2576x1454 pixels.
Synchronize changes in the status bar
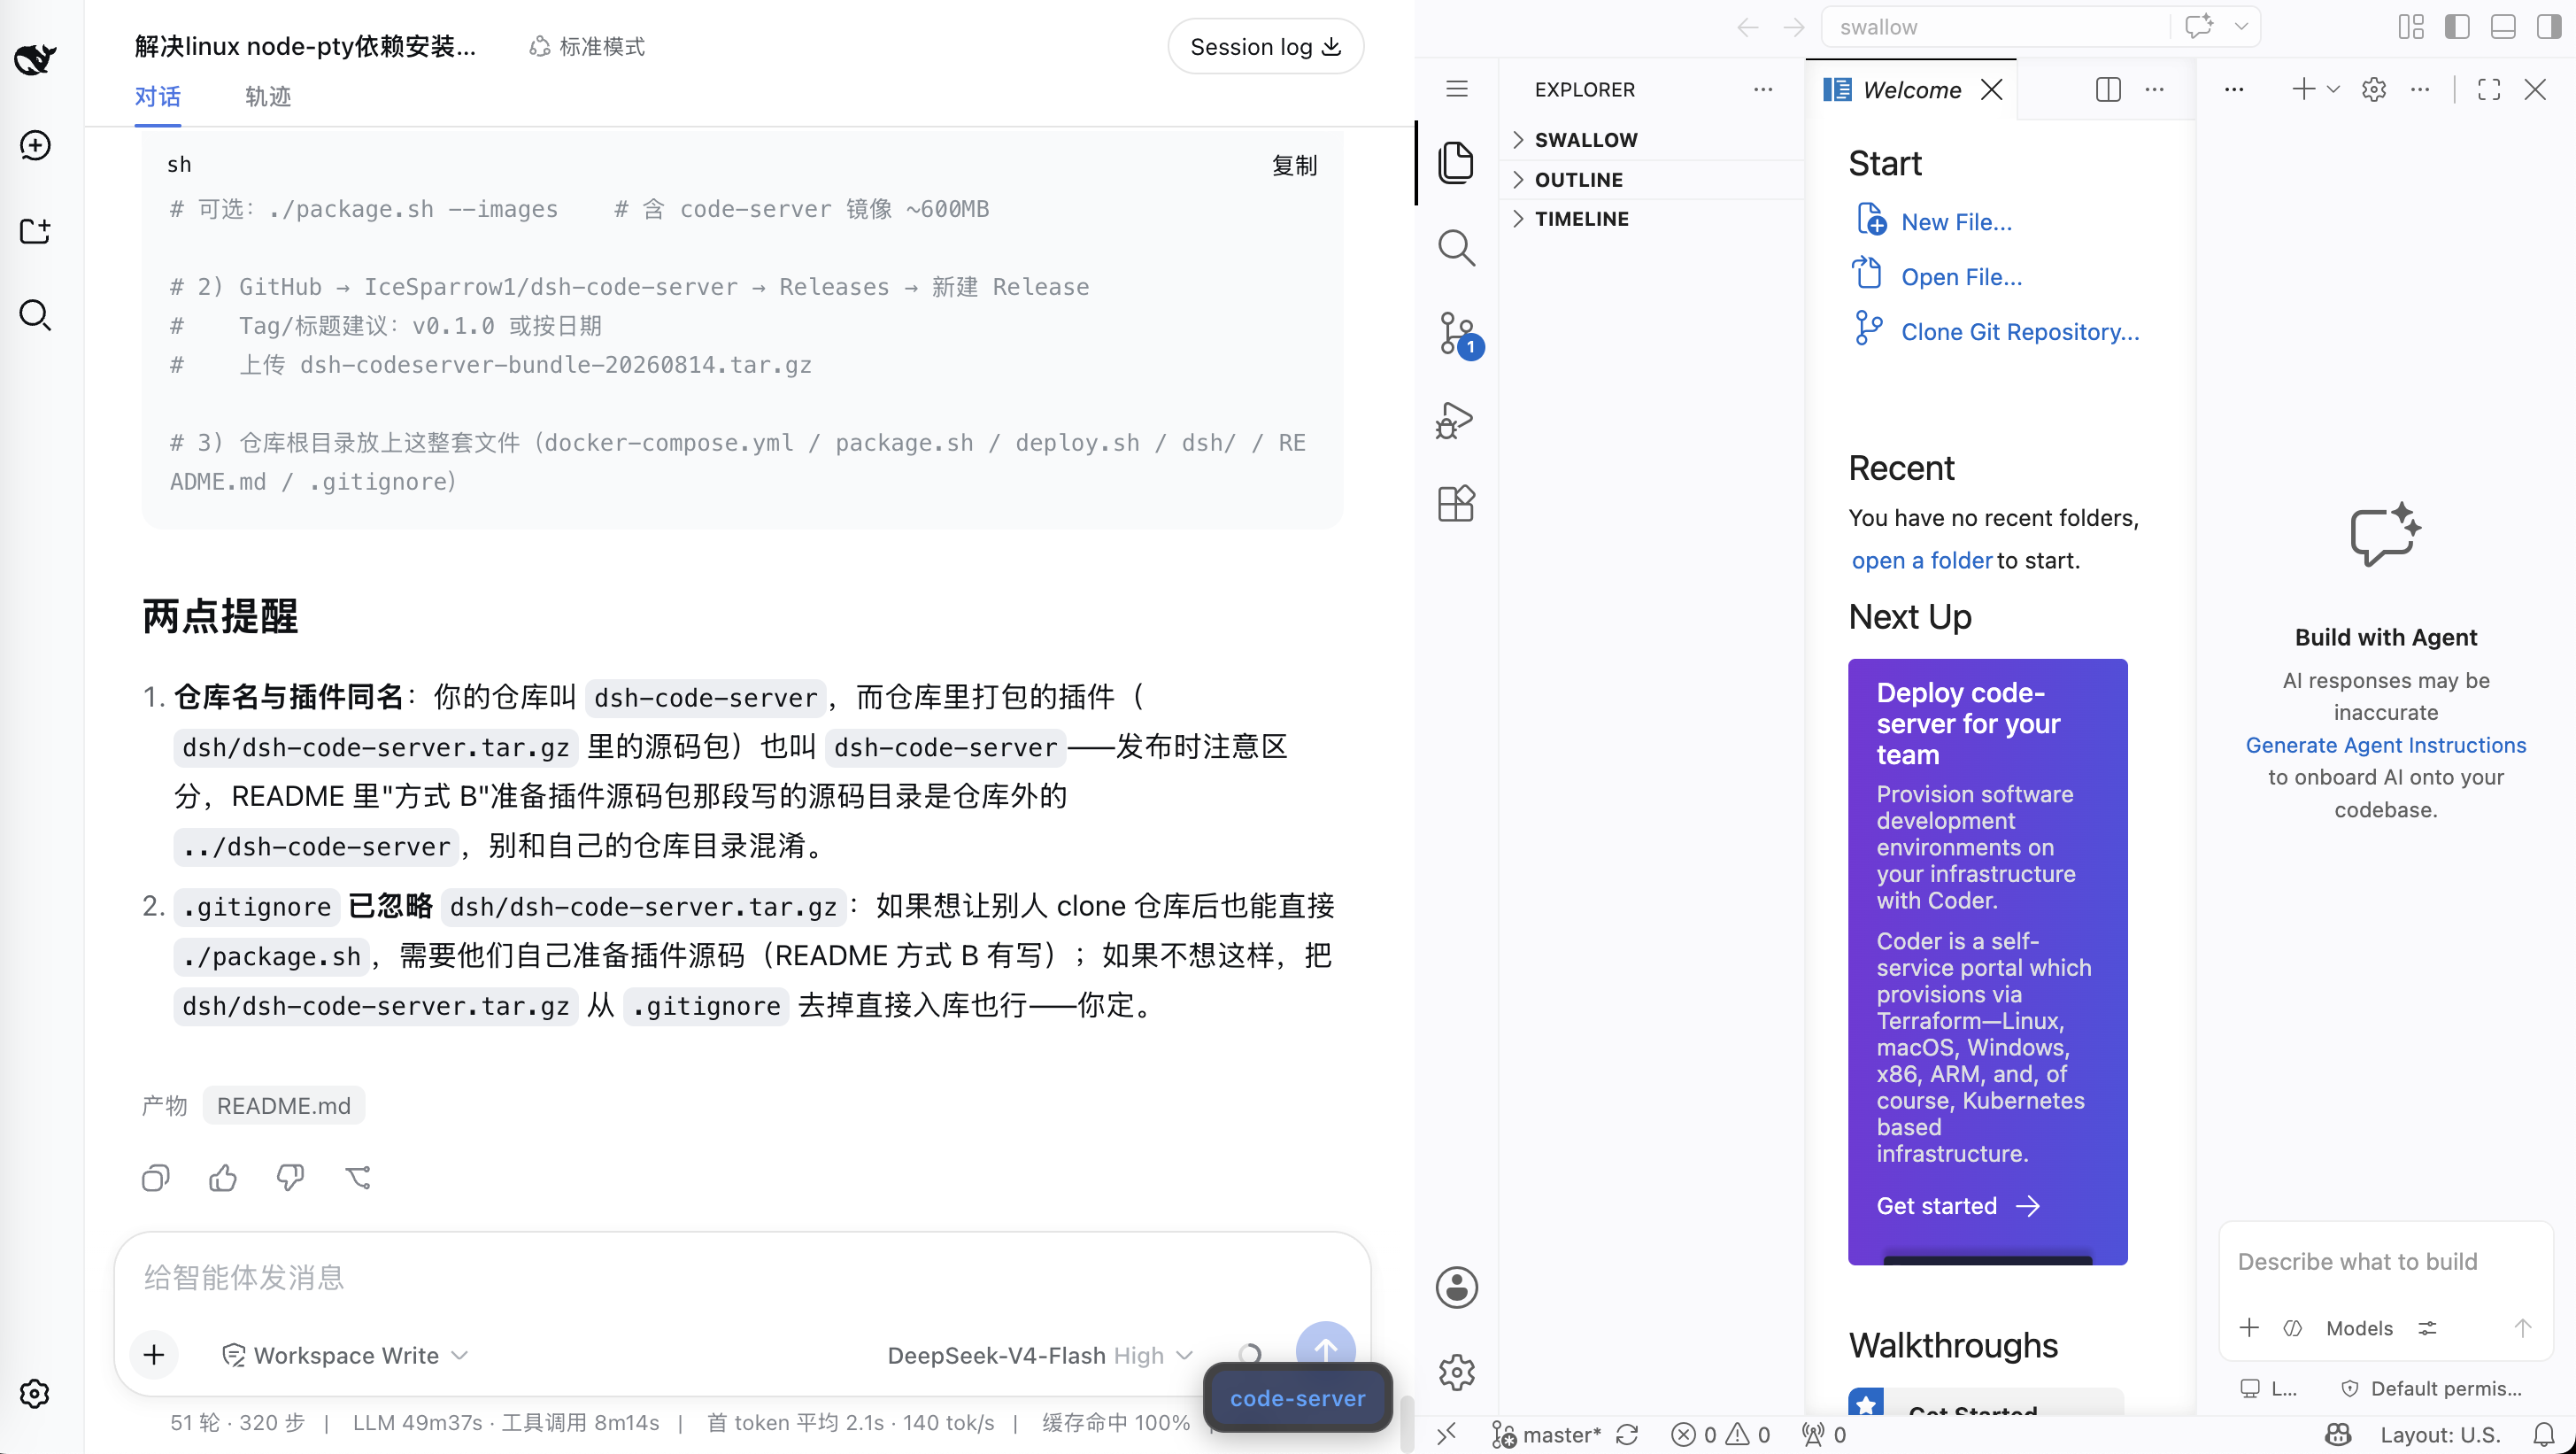pyautogui.click(x=1627, y=1435)
